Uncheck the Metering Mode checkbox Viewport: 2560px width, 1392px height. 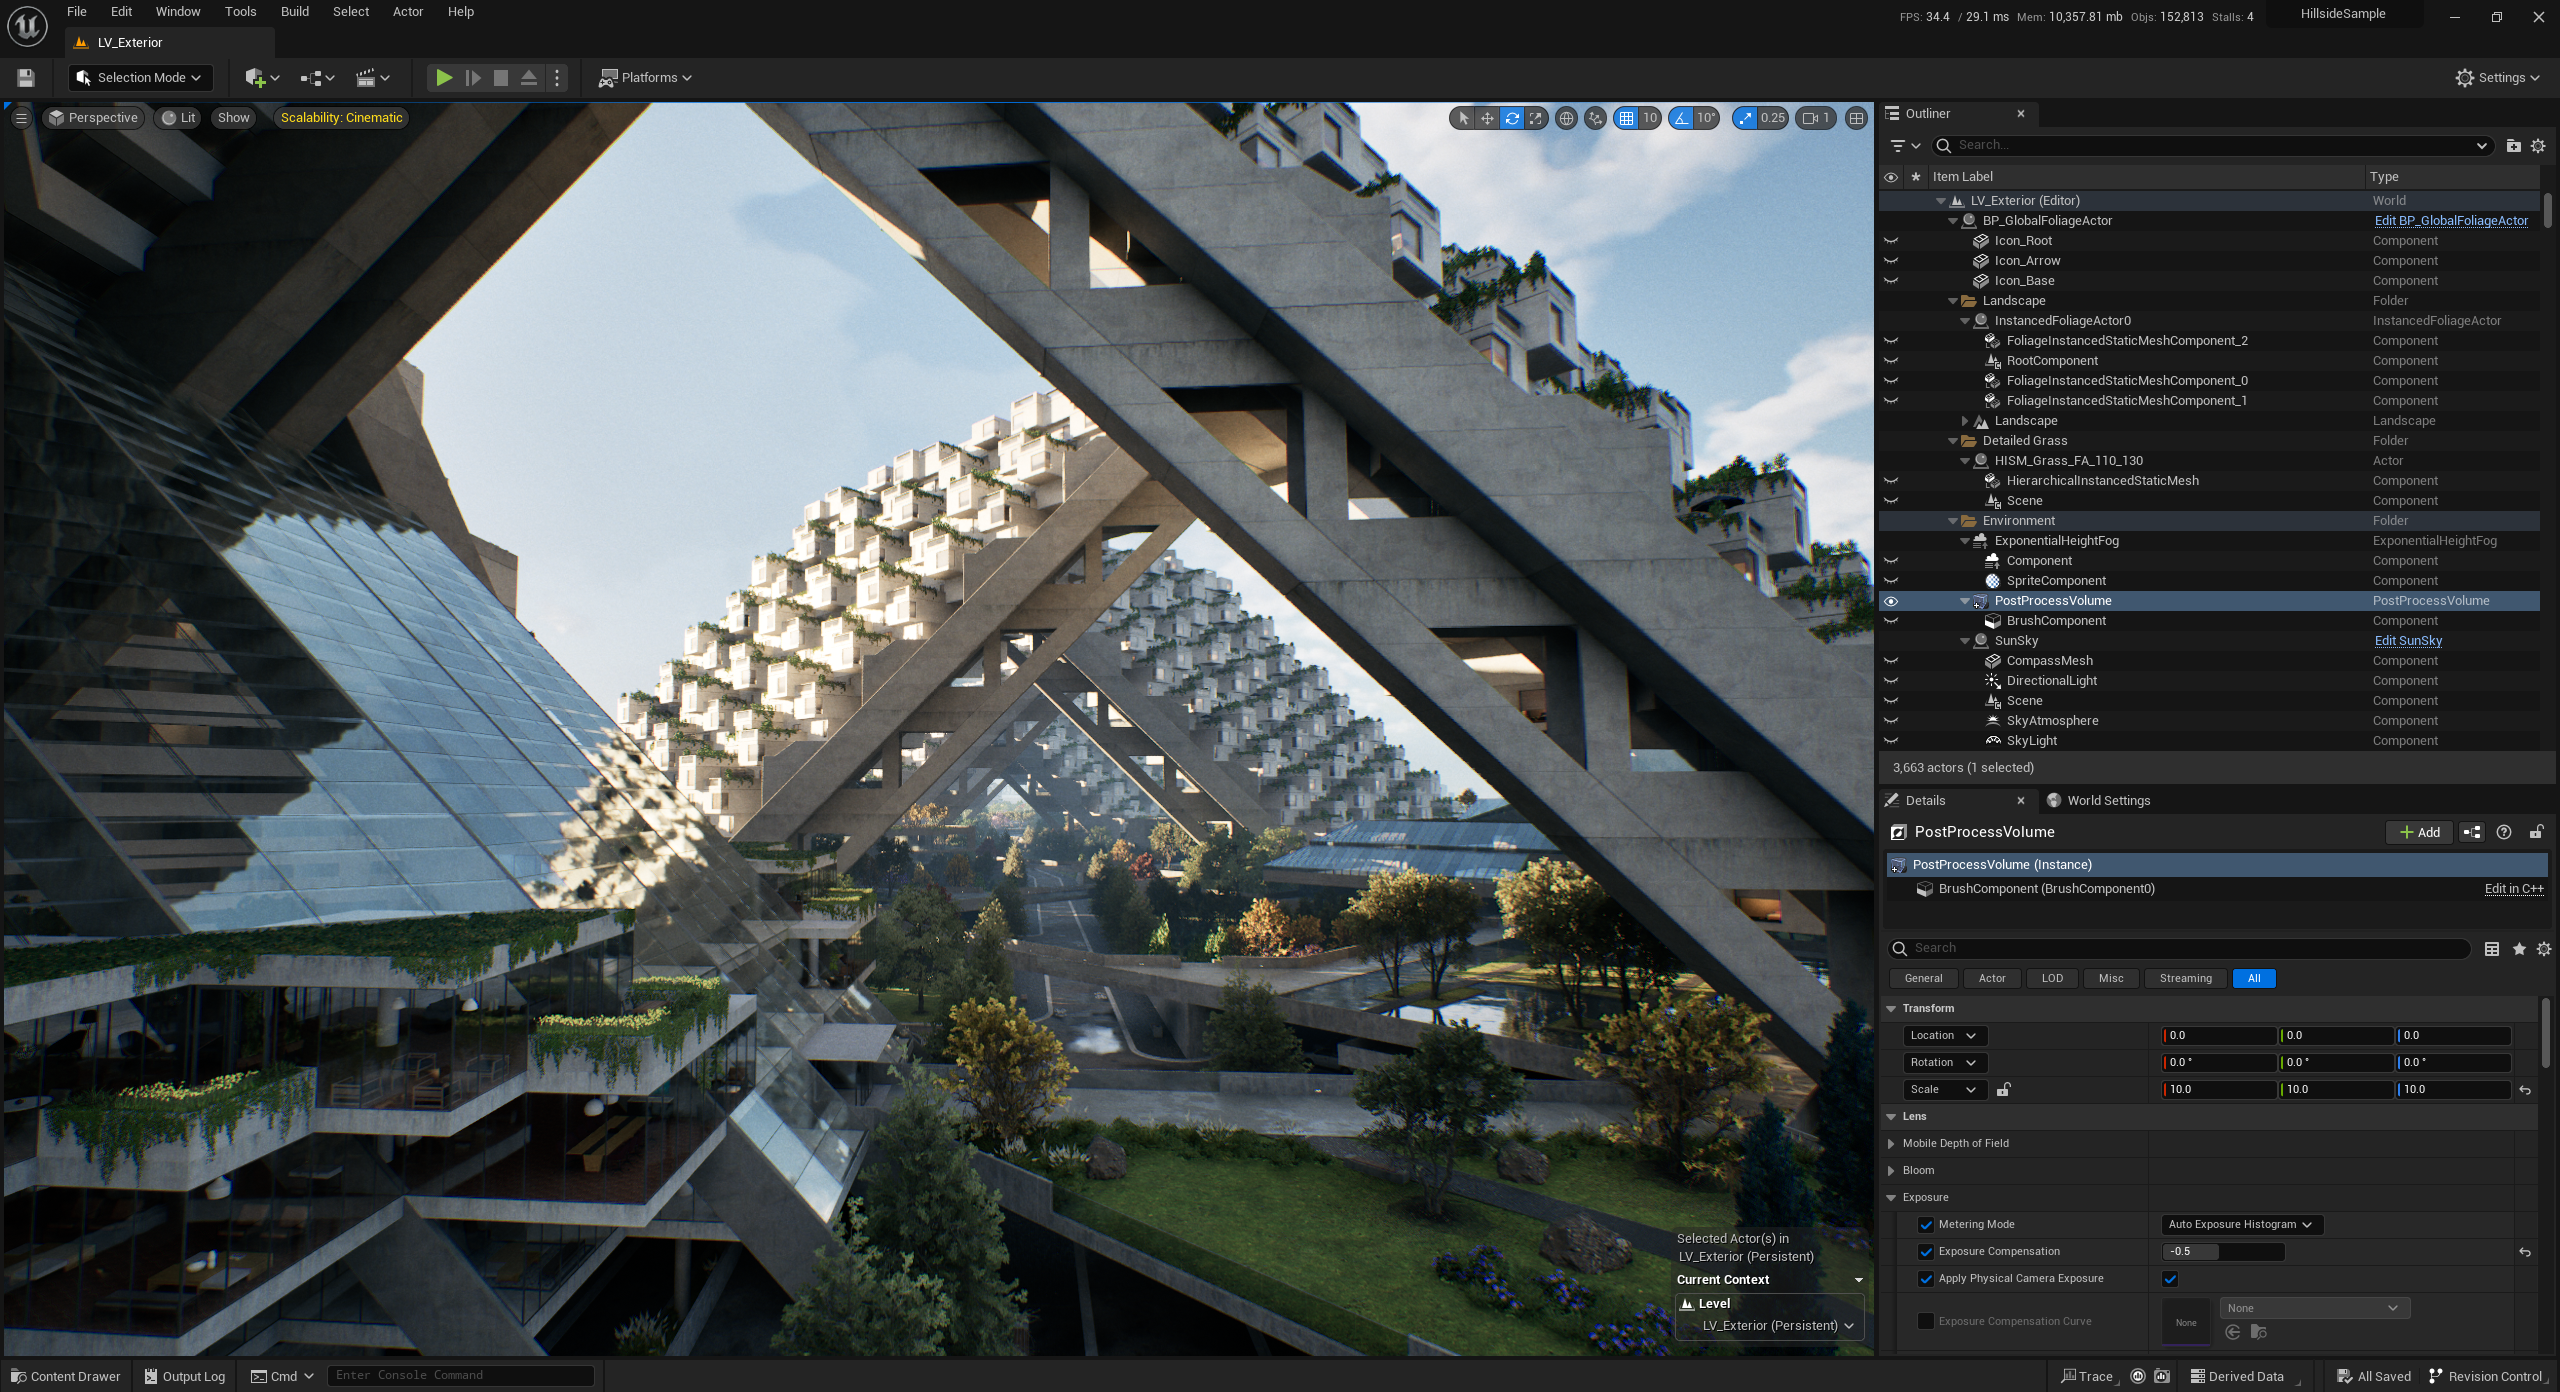point(1926,1223)
